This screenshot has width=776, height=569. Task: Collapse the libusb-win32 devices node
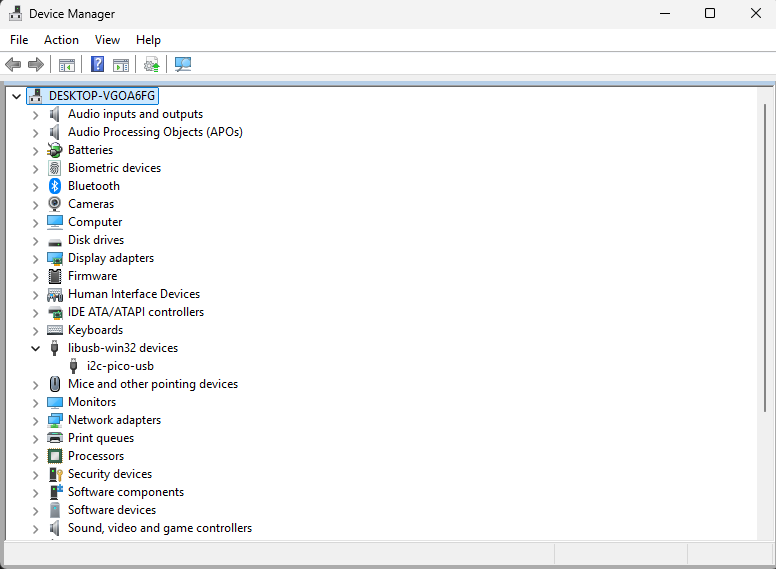(35, 348)
